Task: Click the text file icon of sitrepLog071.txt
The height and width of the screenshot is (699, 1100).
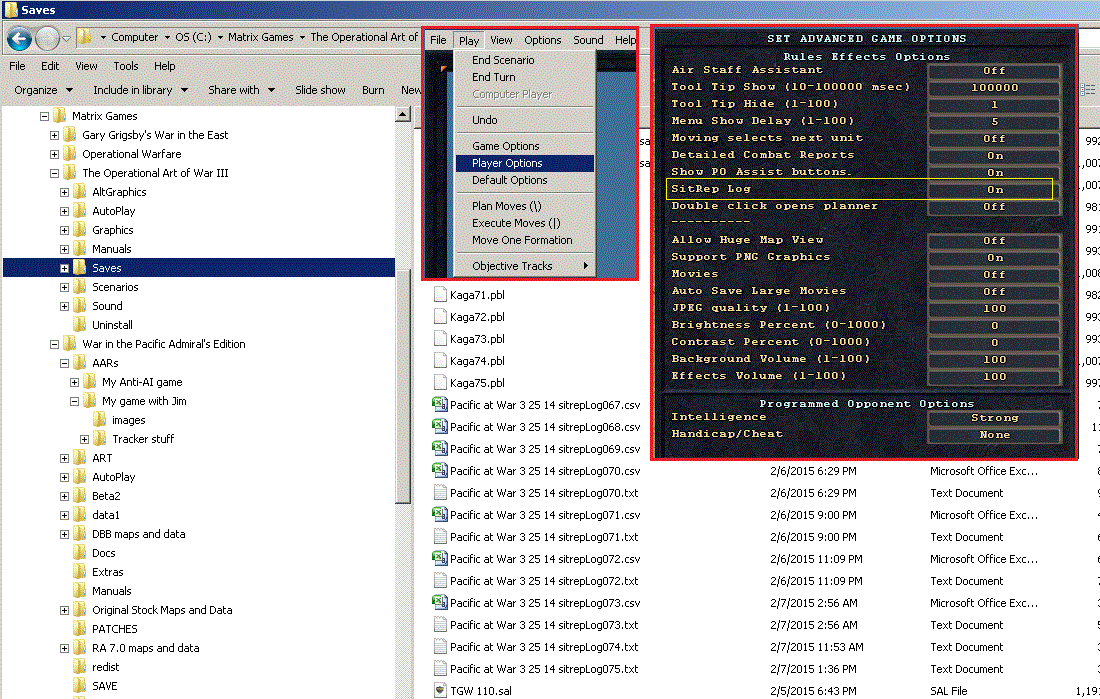Action: pos(440,537)
